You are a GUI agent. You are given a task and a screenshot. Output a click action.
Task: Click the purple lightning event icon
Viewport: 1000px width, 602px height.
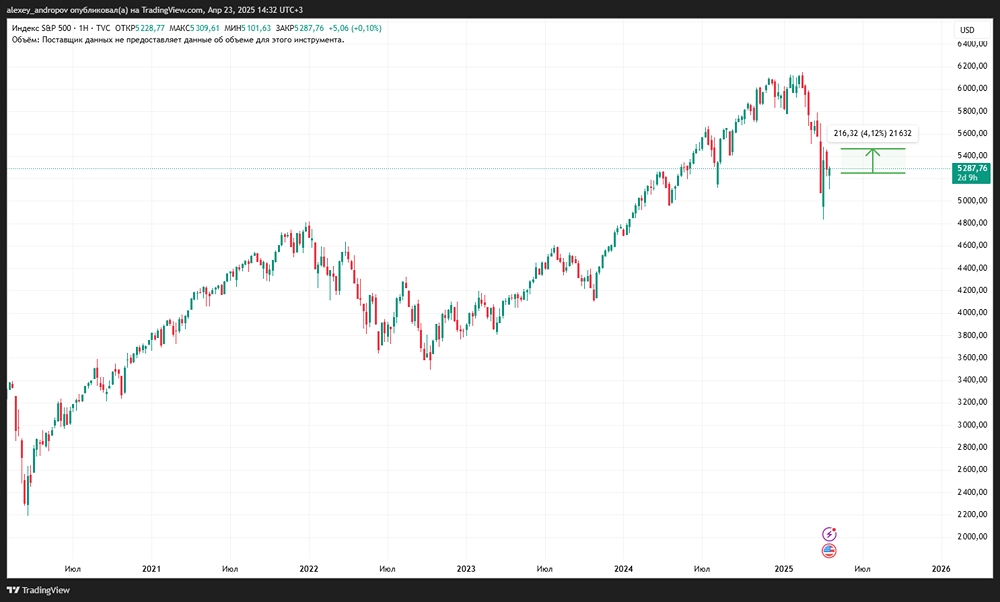click(x=829, y=534)
